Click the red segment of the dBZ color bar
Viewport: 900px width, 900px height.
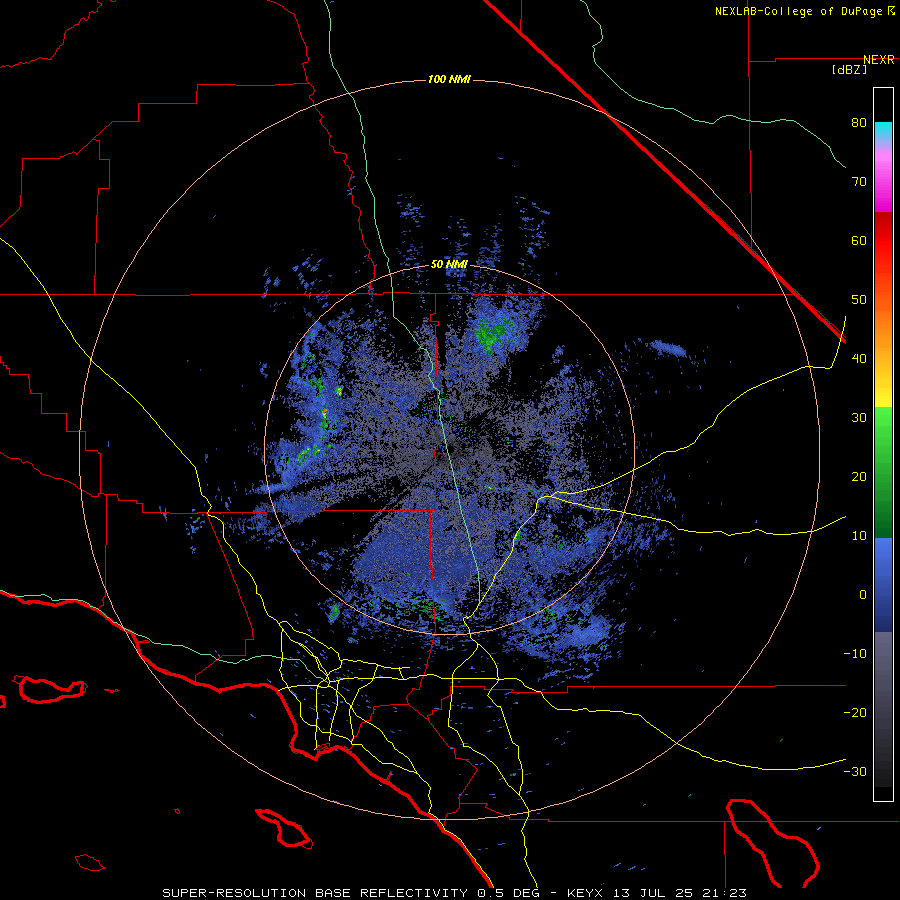point(883,241)
